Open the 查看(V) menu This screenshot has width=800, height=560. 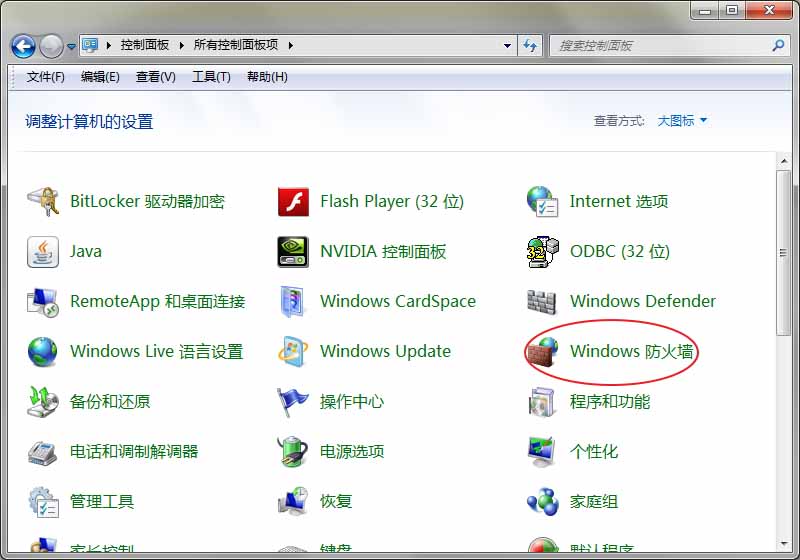[156, 77]
